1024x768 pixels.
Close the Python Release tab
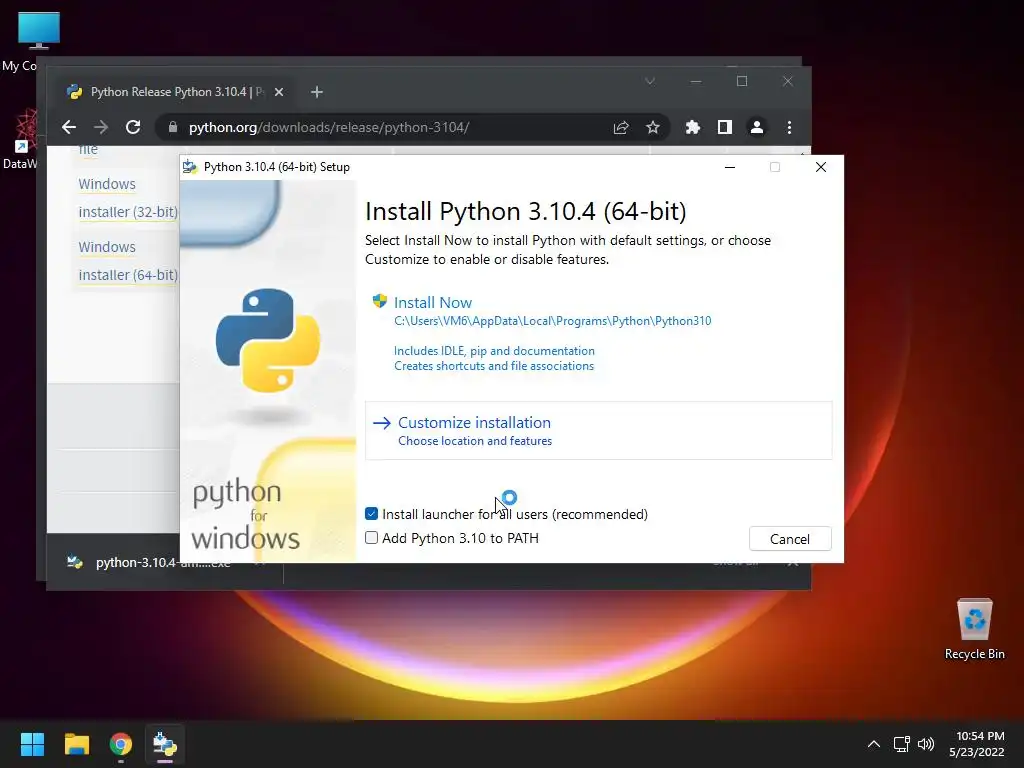[279, 92]
